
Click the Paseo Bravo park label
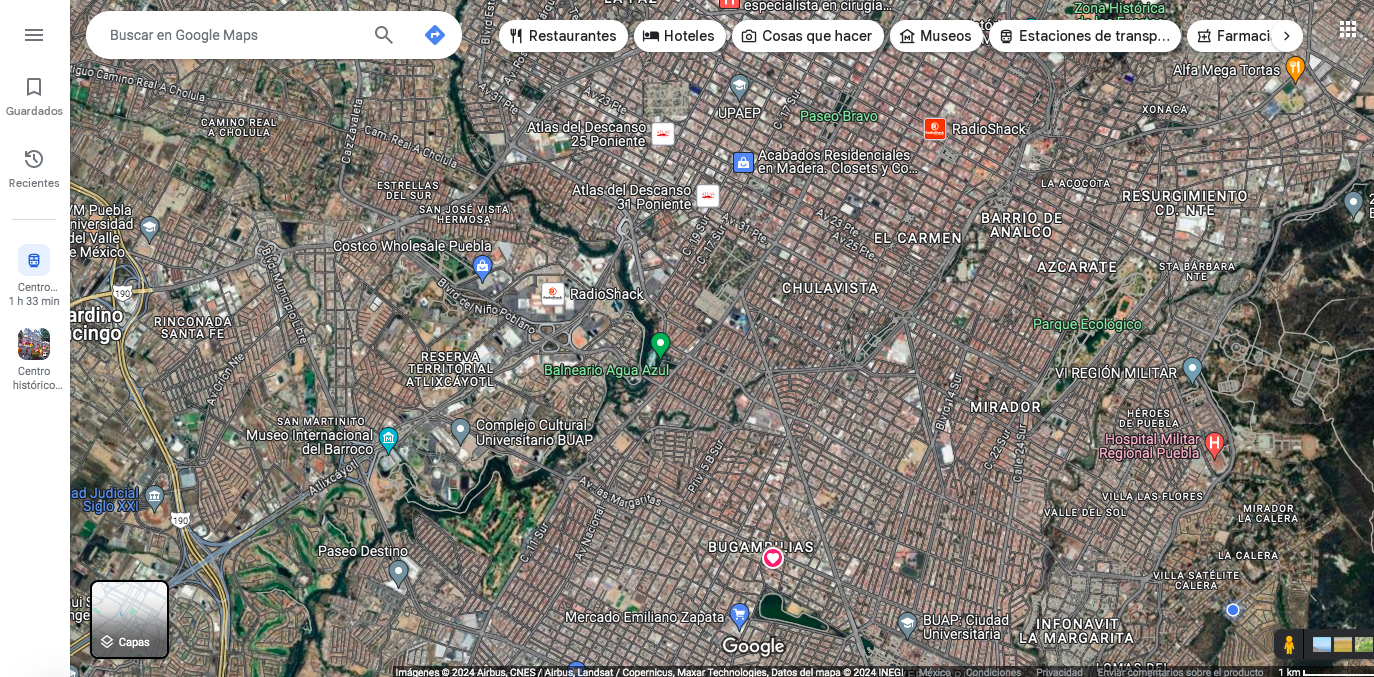tap(839, 116)
